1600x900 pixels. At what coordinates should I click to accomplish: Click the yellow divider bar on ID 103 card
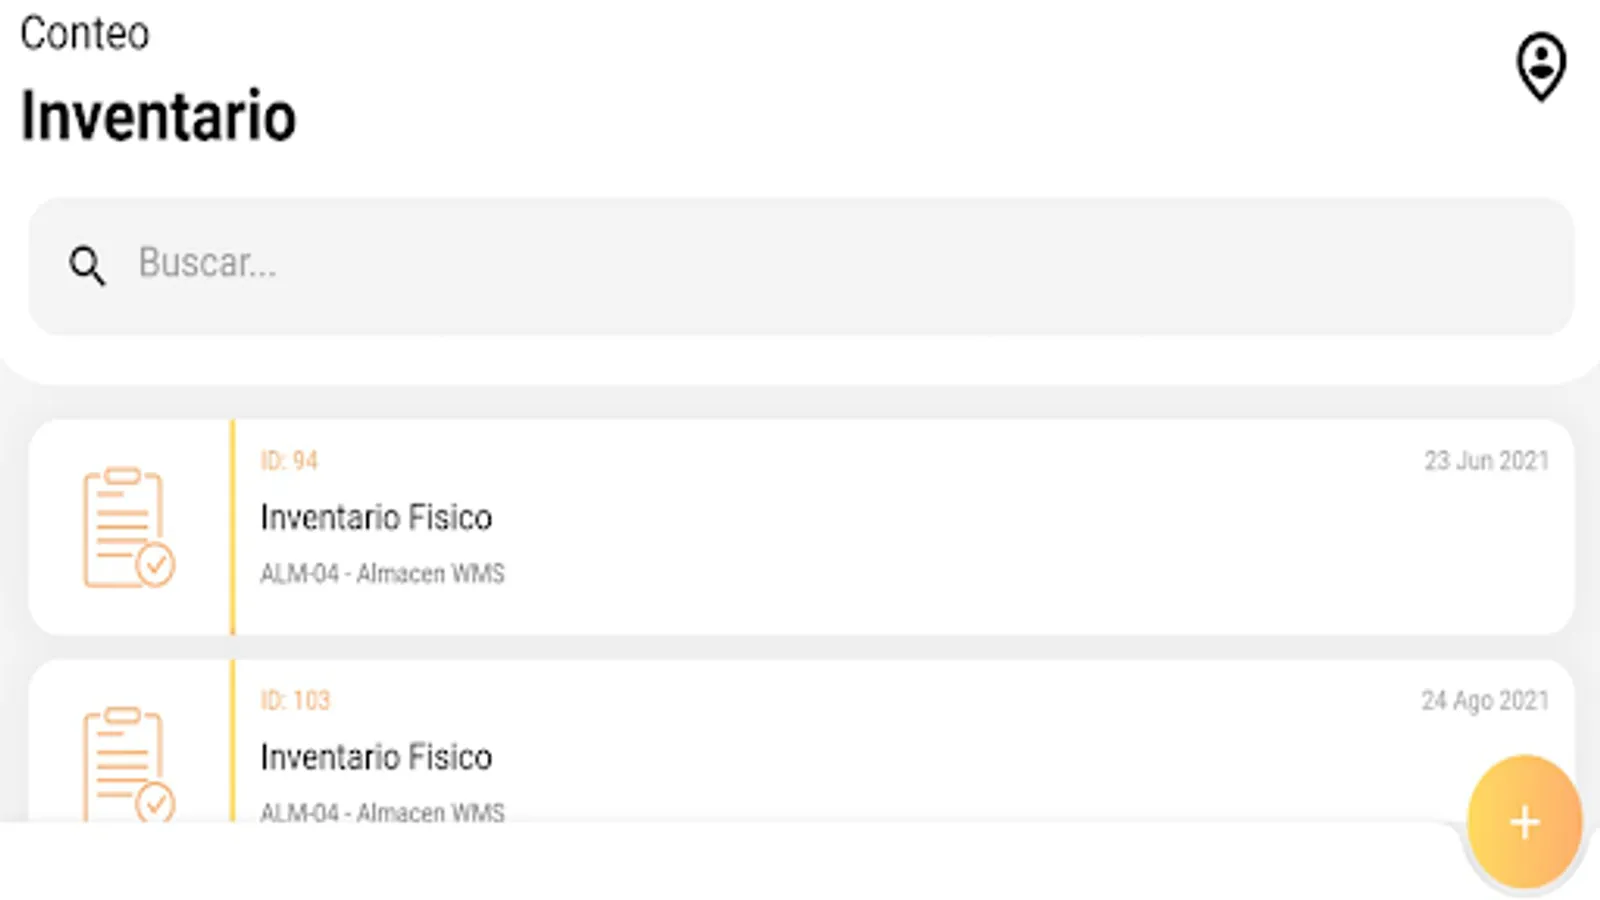(x=233, y=740)
